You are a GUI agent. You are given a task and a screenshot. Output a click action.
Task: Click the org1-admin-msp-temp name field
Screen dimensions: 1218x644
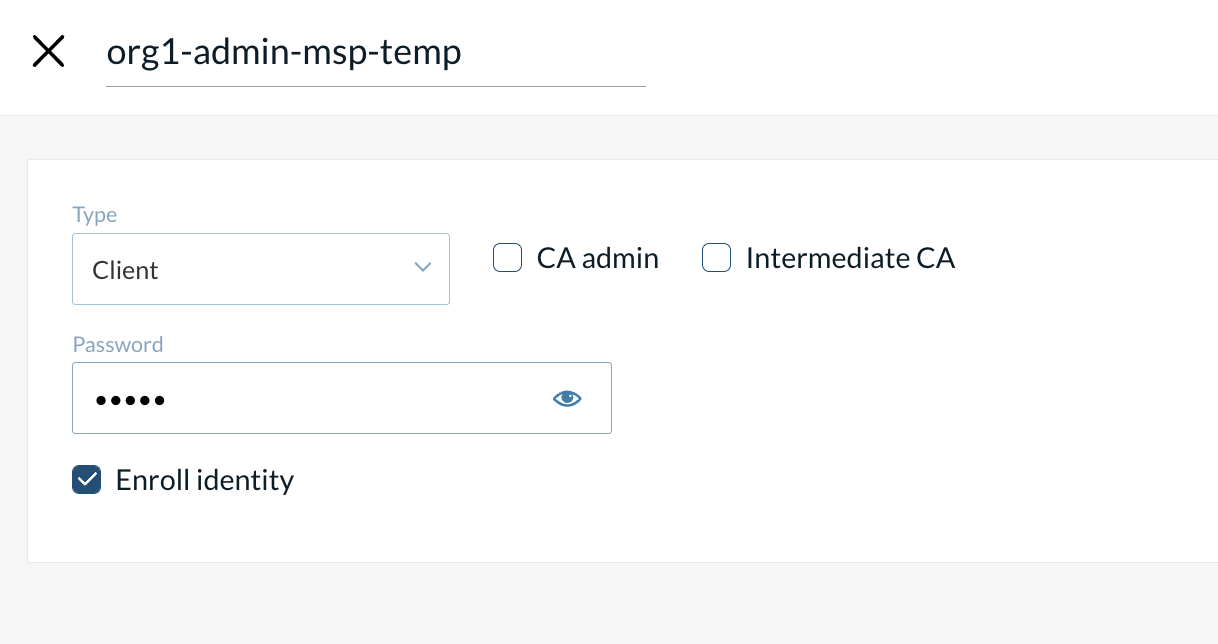(x=374, y=52)
